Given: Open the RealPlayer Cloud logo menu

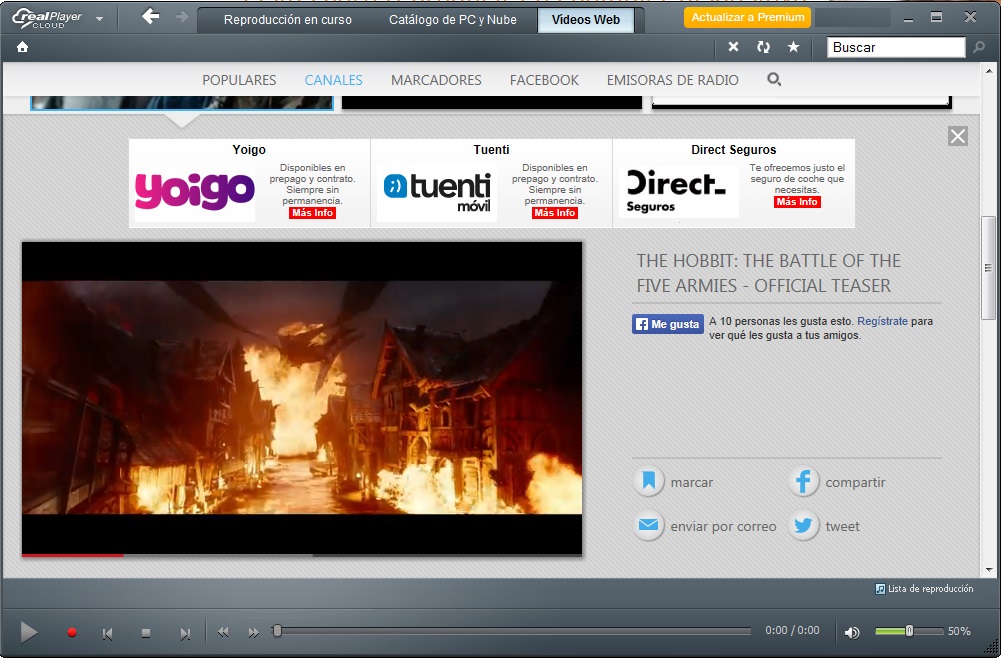Looking at the screenshot, I should coord(57,18).
